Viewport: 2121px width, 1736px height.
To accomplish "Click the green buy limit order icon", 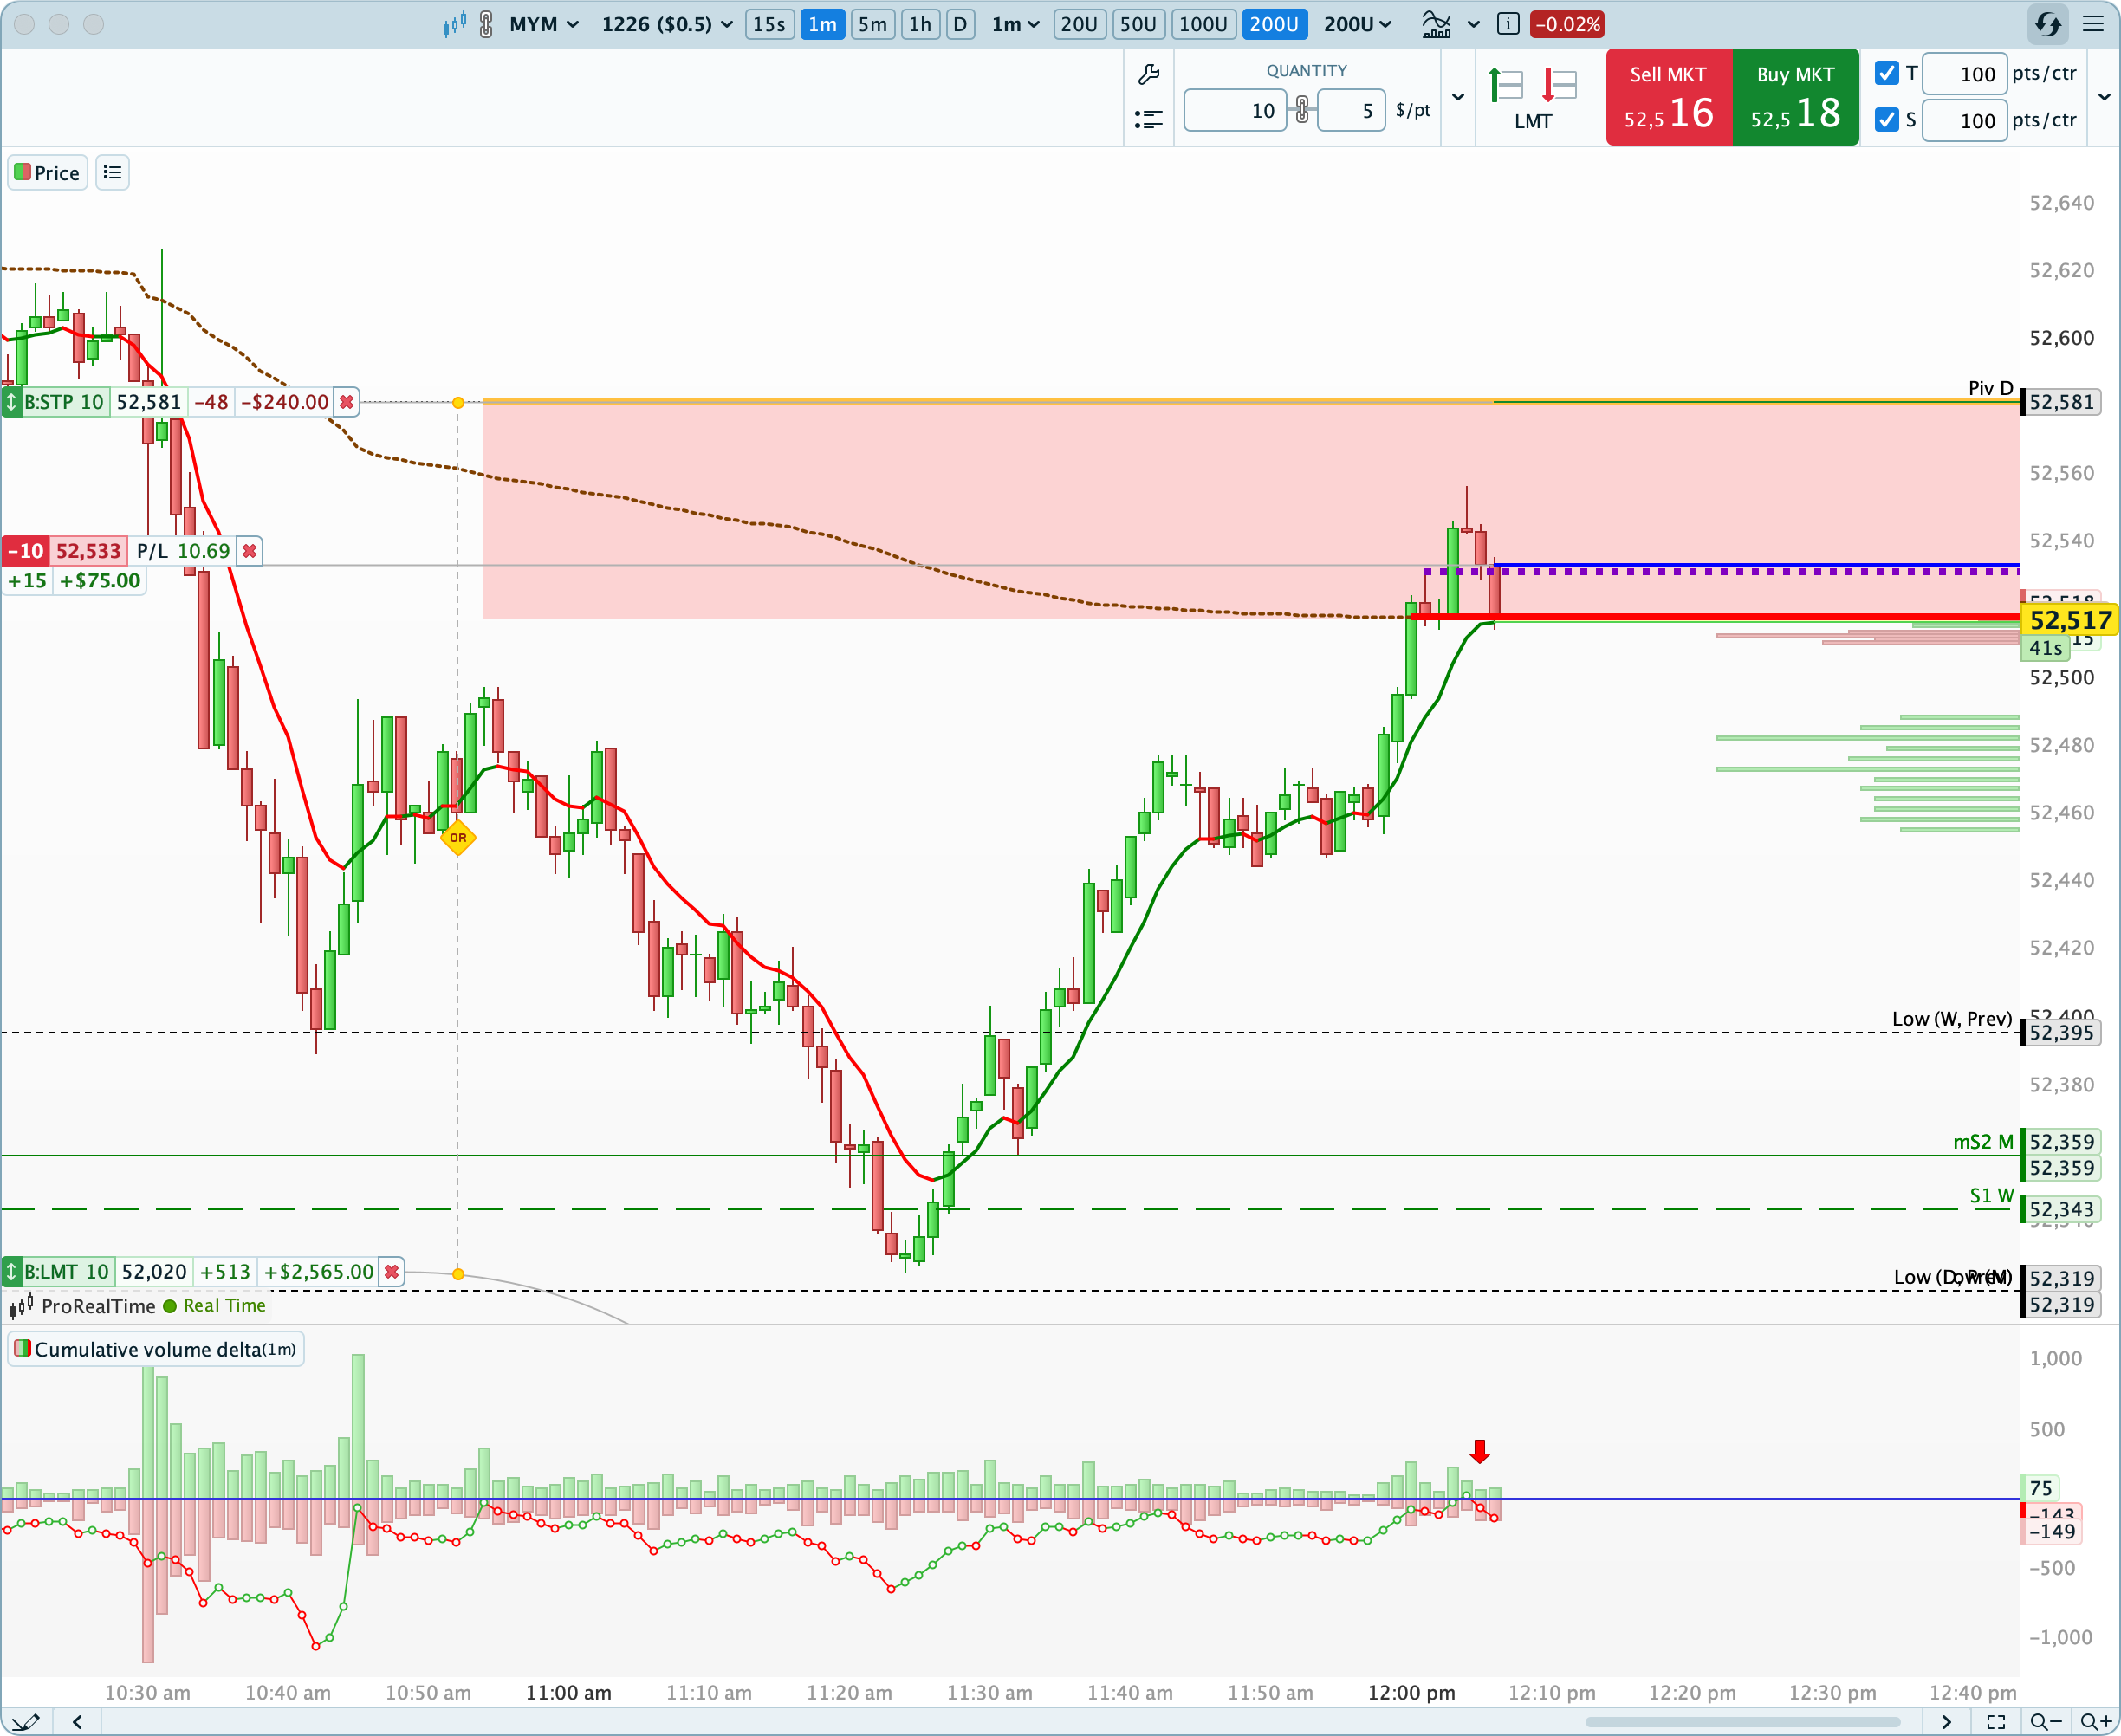I will [x=1506, y=85].
